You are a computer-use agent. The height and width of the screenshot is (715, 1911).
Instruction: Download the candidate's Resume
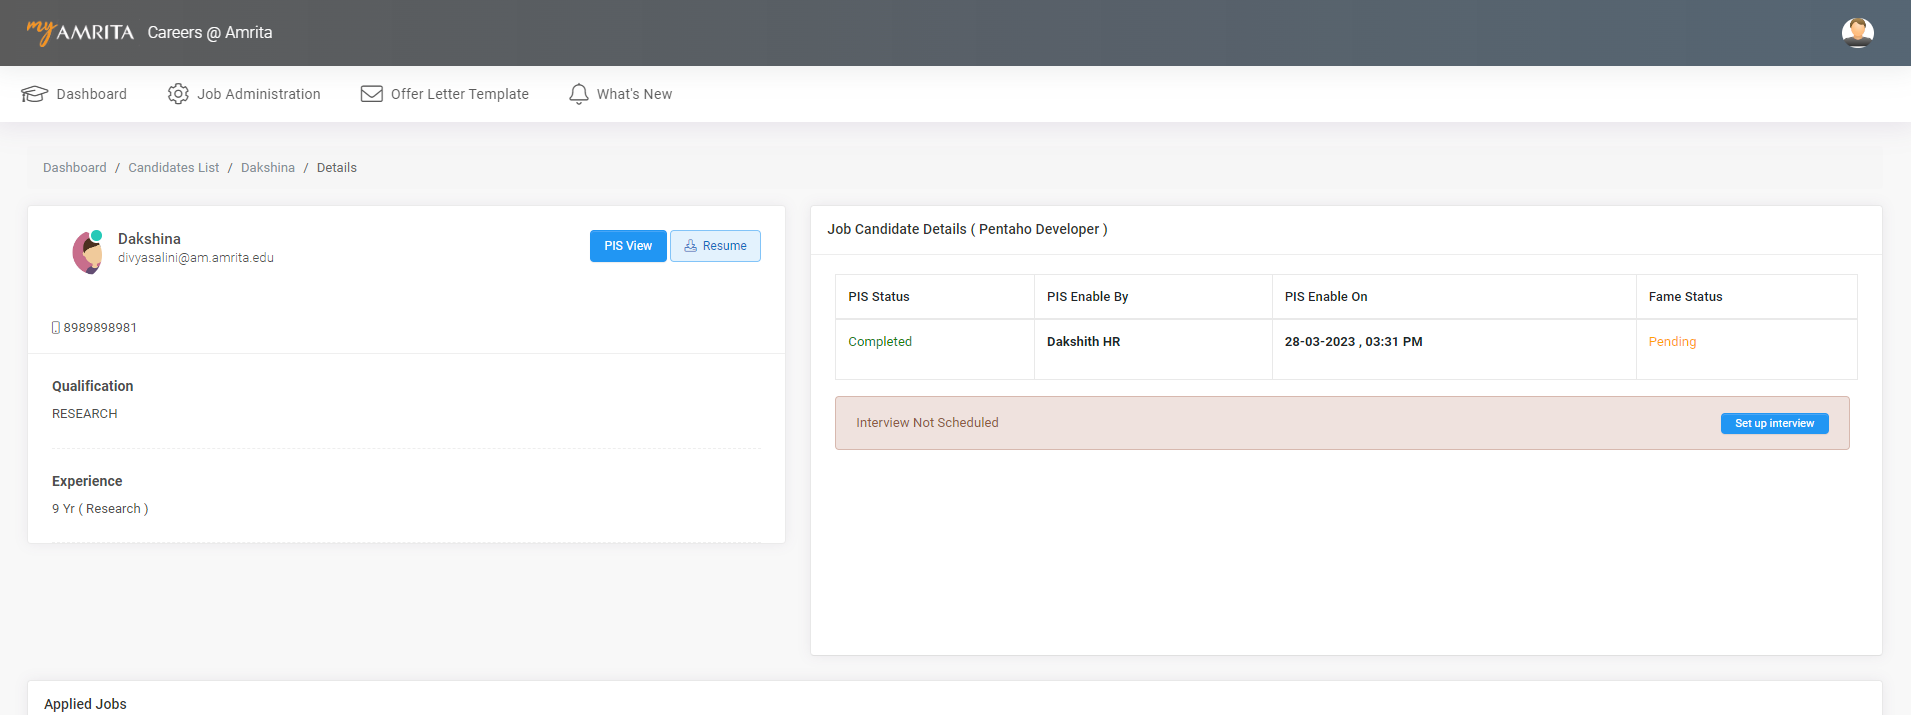coord(715,246)
